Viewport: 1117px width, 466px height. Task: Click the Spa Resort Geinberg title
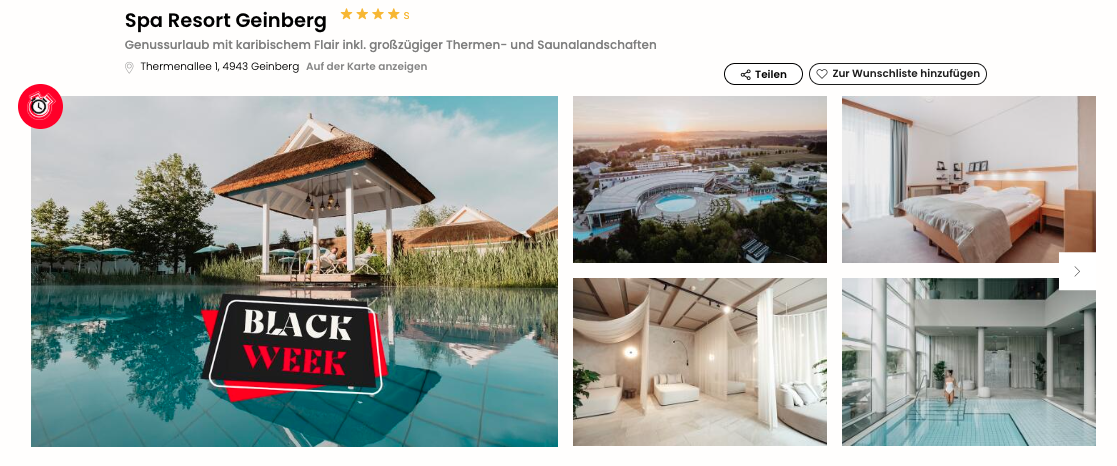coord(225,21)
